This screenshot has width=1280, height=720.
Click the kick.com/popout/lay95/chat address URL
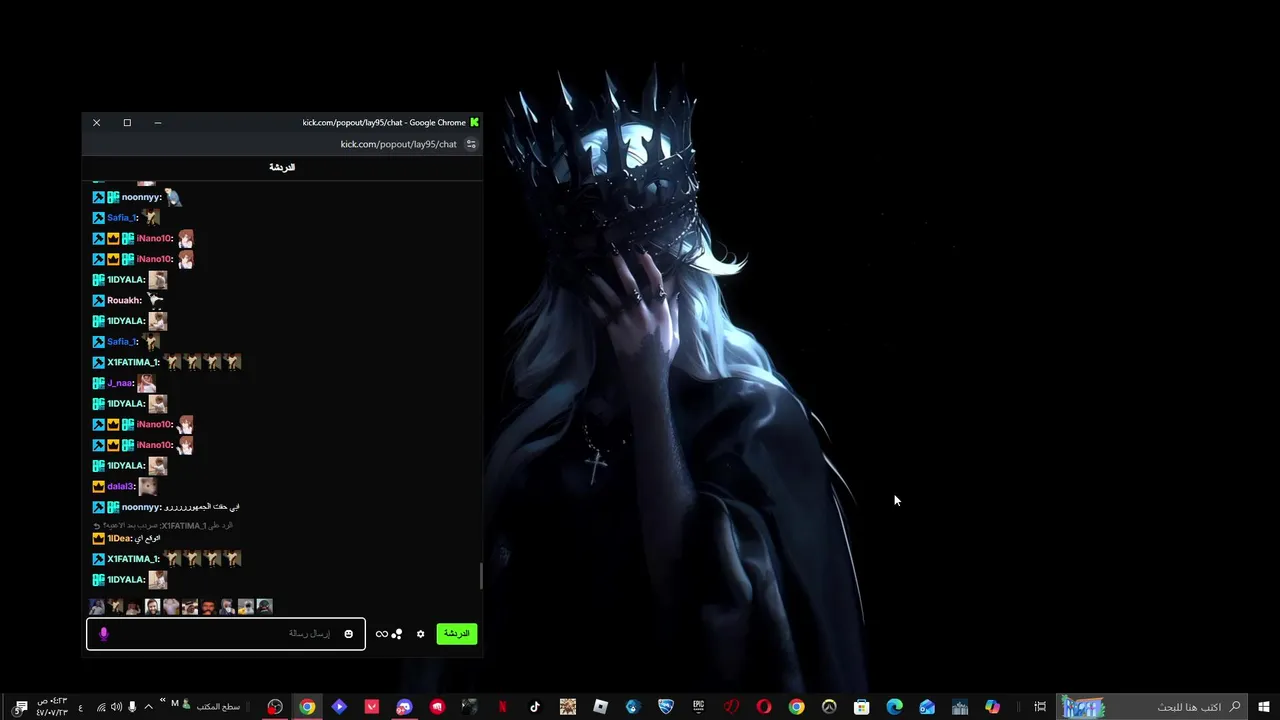point(398,144)
